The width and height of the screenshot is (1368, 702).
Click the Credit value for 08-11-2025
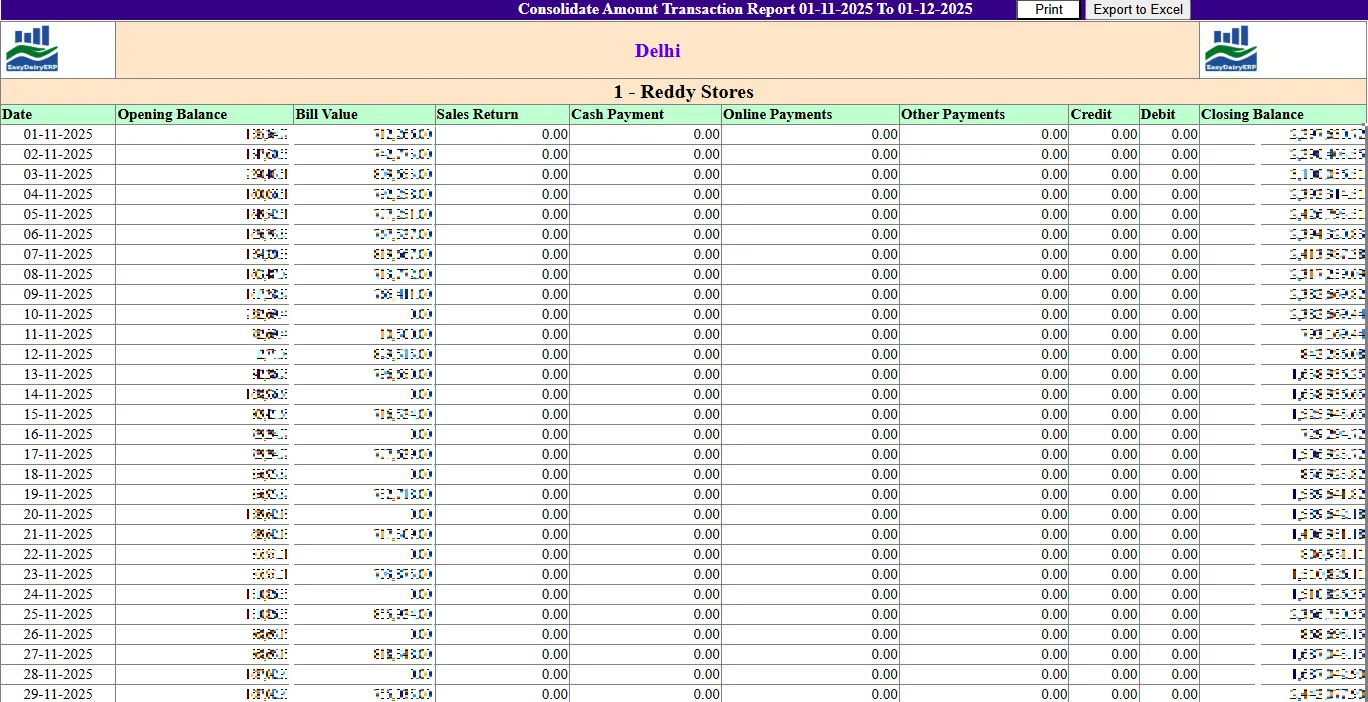point(1124,274)
